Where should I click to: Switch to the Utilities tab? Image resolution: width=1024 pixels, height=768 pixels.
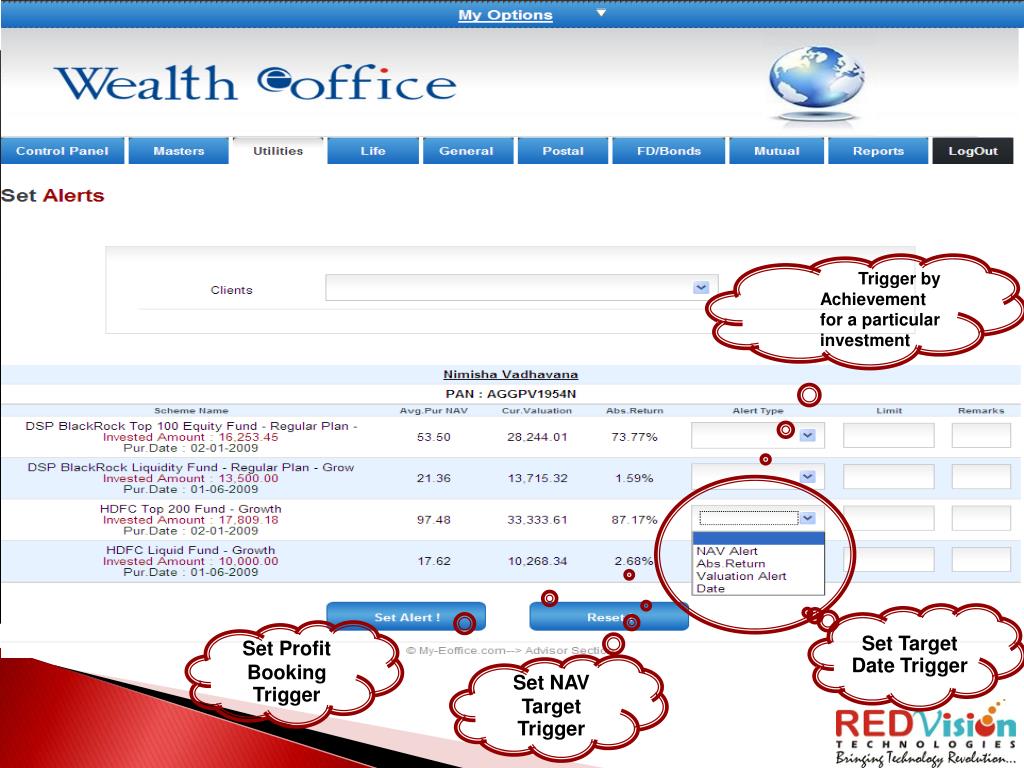coord(278,151)
